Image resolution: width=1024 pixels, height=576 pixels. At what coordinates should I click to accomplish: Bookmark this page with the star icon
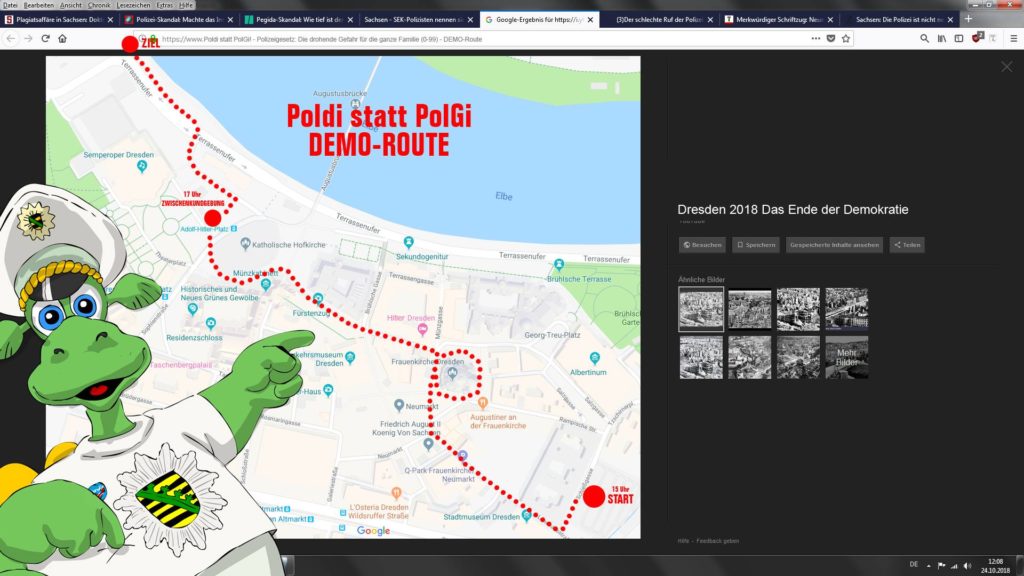[x=846, y=39]
